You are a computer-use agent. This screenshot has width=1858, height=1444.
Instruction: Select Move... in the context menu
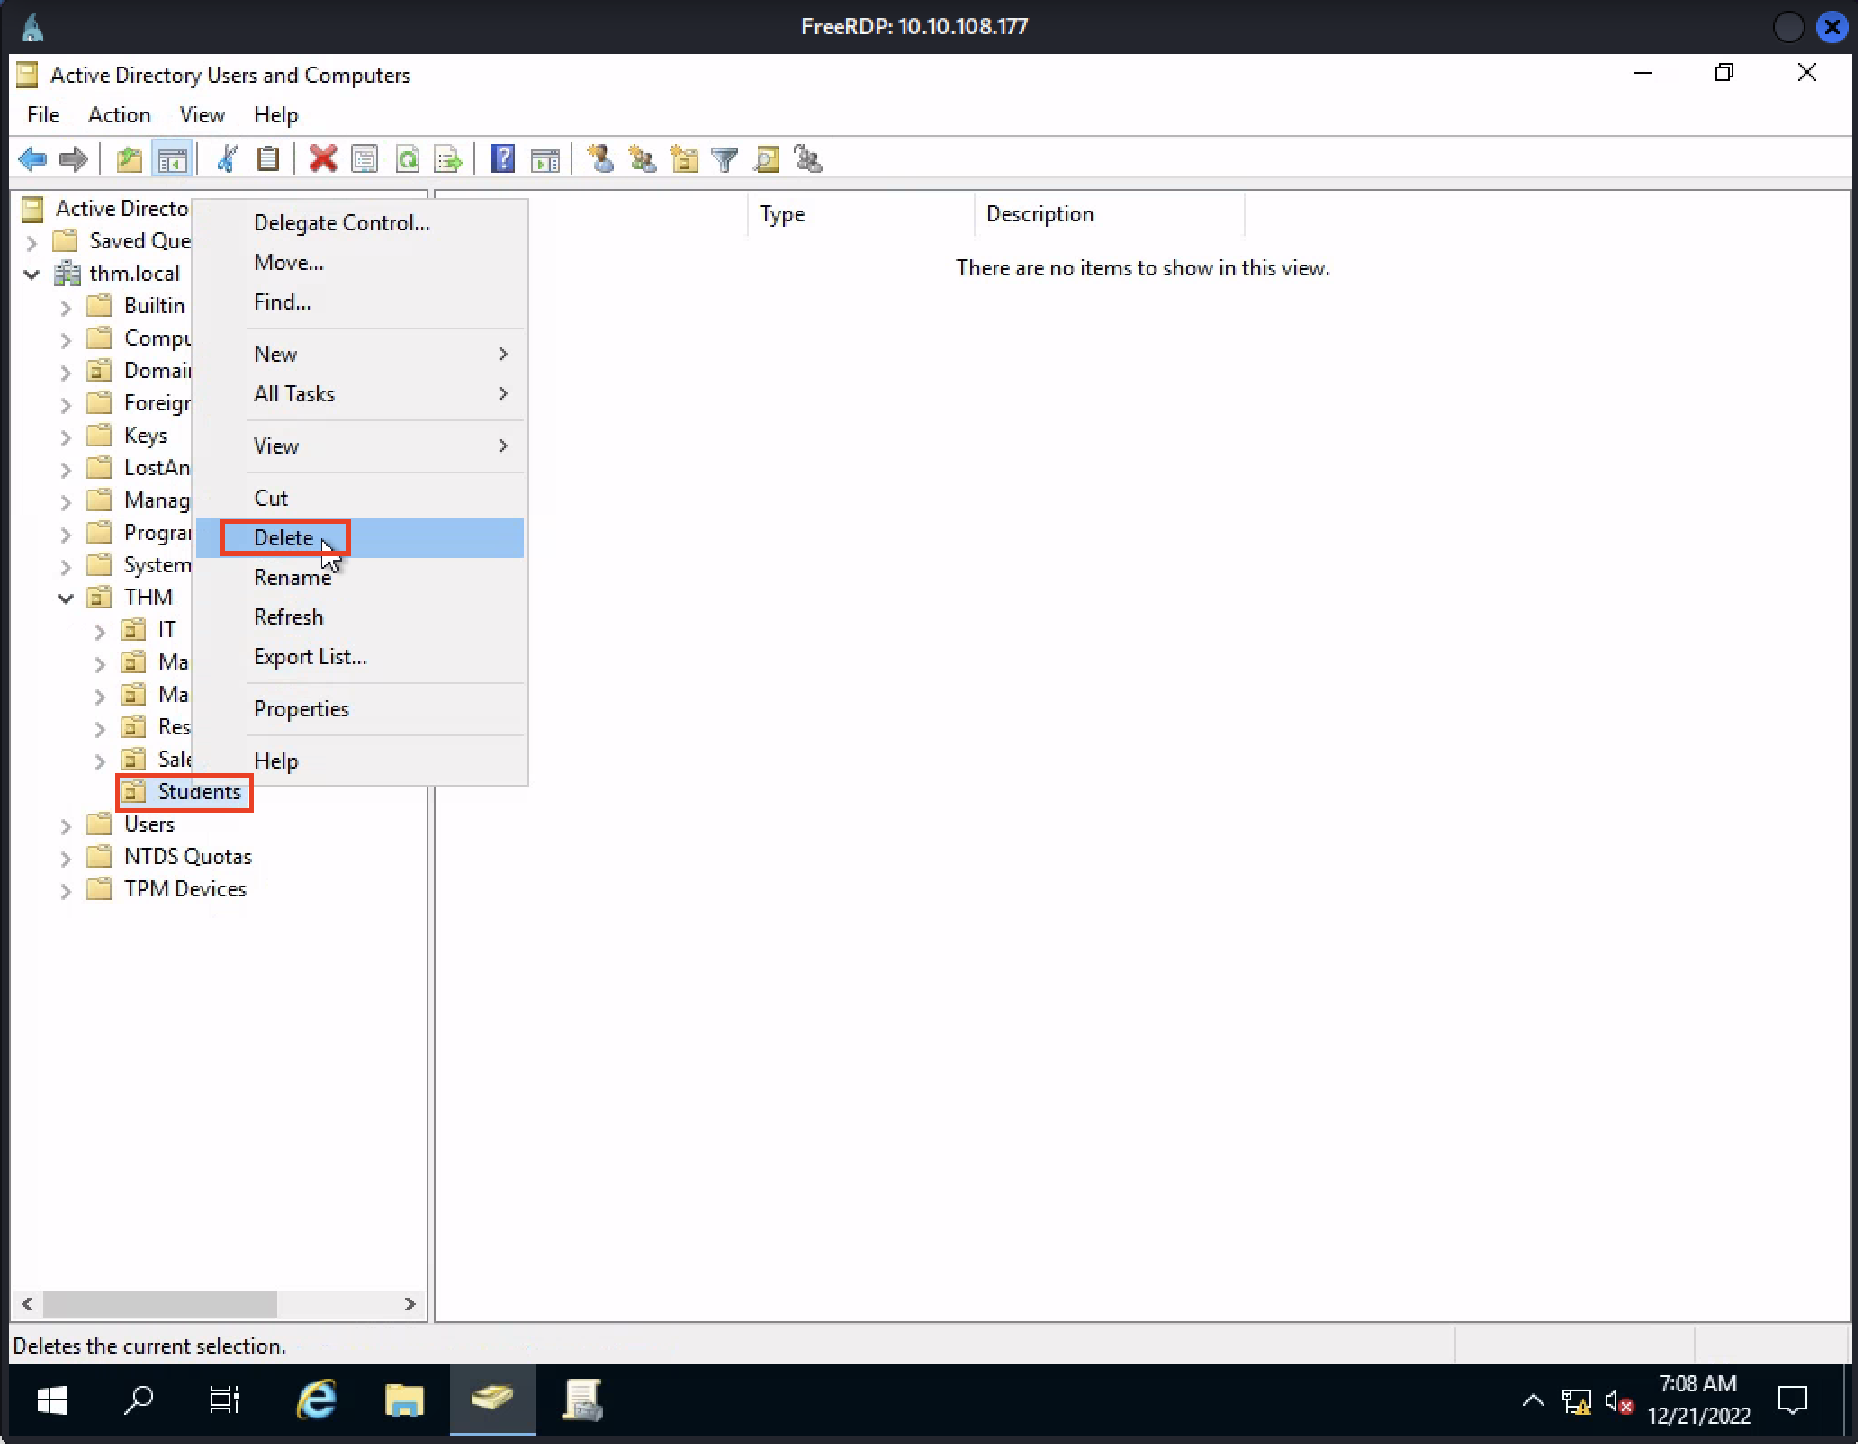click(360, 263)
